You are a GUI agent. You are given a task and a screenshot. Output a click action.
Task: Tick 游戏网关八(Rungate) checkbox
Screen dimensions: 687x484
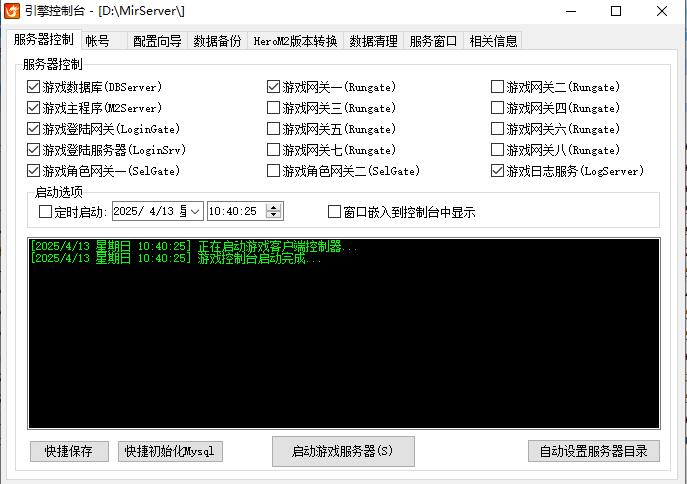click(x=497, y=150)
